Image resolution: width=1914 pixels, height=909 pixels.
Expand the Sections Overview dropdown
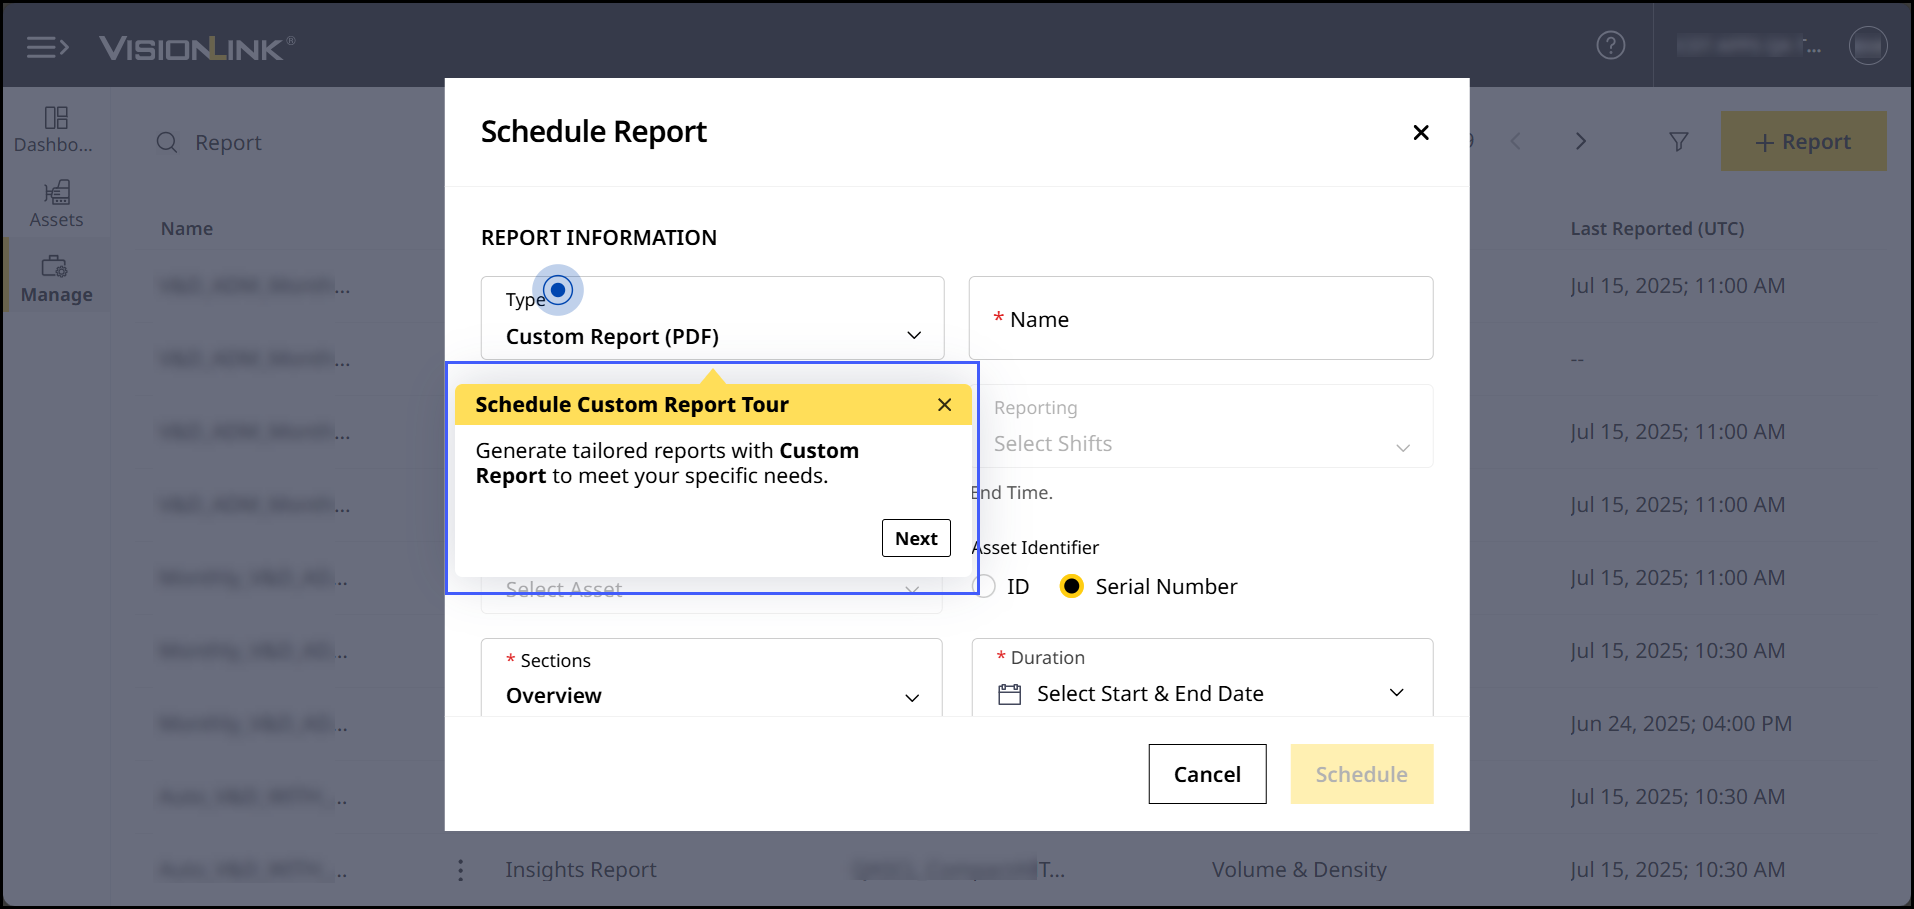click(x=712, y=695)
